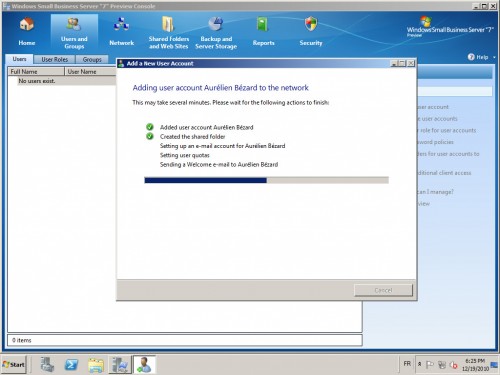This screenshot has width=500, height=375.
Task: Click the Cancel button in the dialog
Action: pyautogui.click(x=383, y=290)
